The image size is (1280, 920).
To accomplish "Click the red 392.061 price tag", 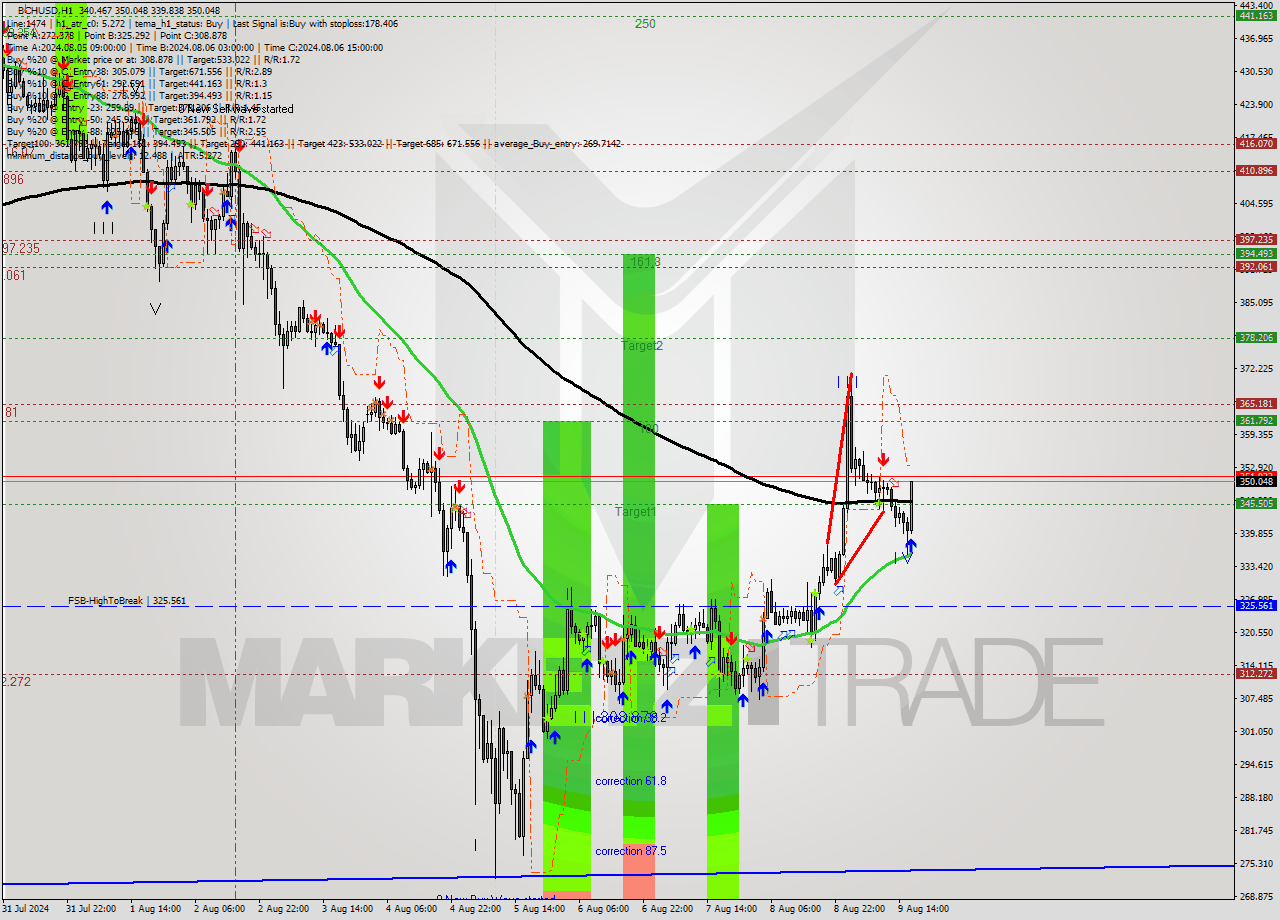I will [1256, 267].
